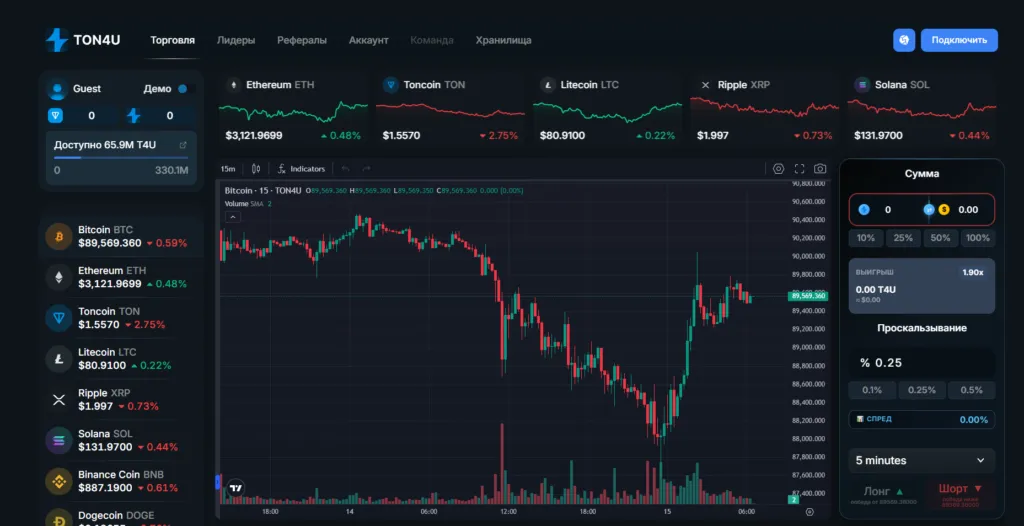Click the chart time-axis settings gear

tap(810, 512)
